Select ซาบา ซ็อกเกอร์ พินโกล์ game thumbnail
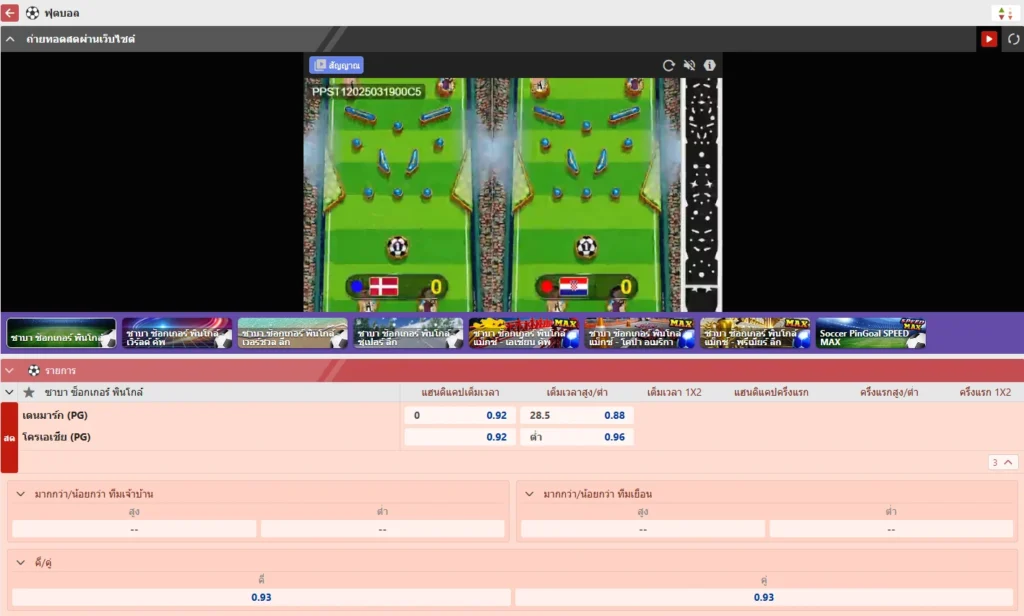 point(61,333)
